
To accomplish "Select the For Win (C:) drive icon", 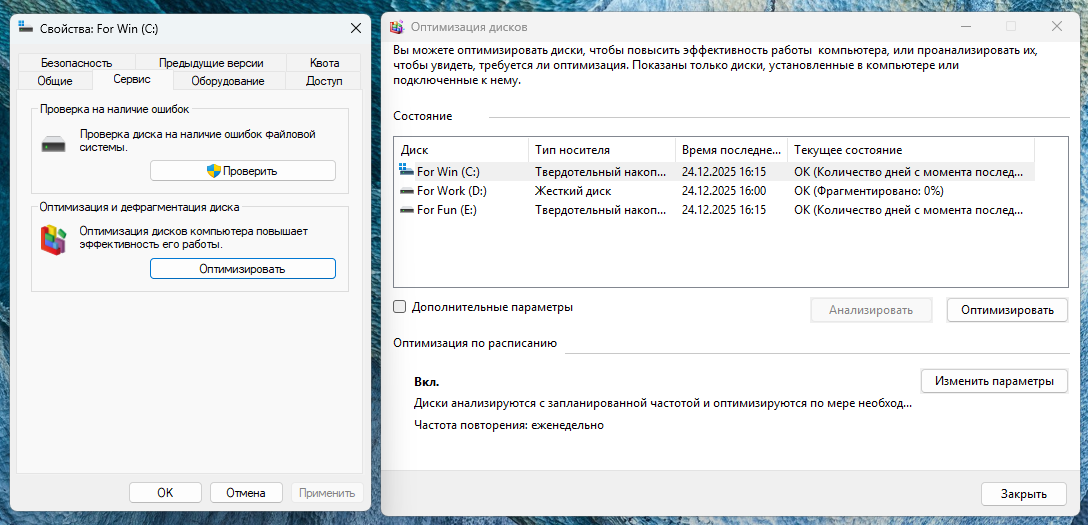I will click(406, 172).
